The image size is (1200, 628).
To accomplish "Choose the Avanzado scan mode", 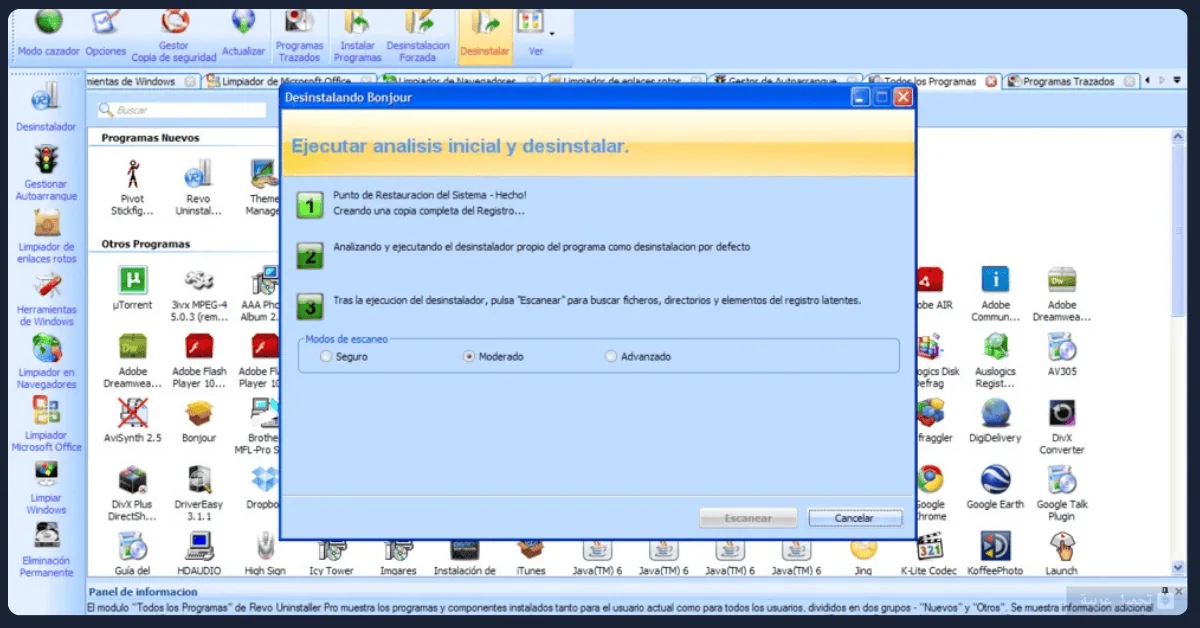I will tap(638, 356).
